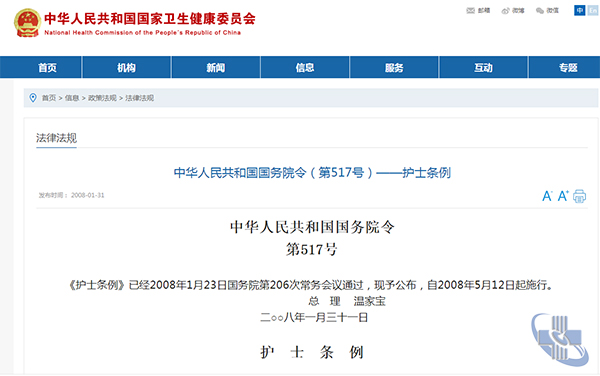
Task: Open the WeChat icon in header
Action: pyautogui.click(x=540, y=11)
